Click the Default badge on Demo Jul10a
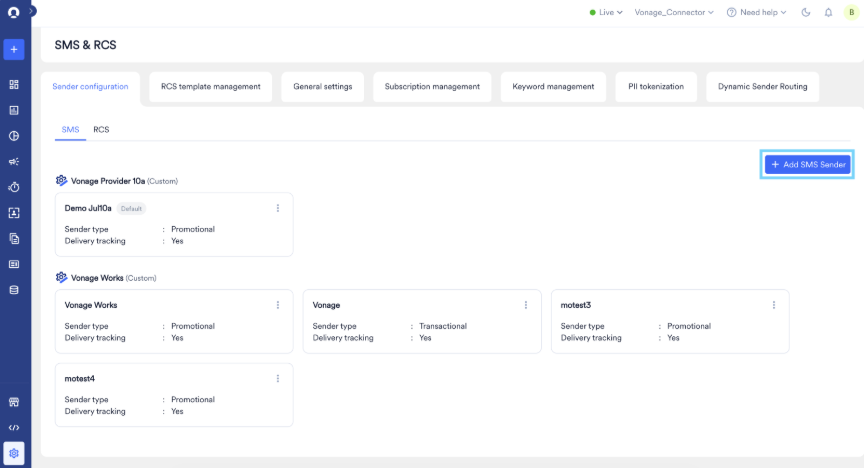The width and height of the screenshot is (864, 468). (x=131, y=208)
